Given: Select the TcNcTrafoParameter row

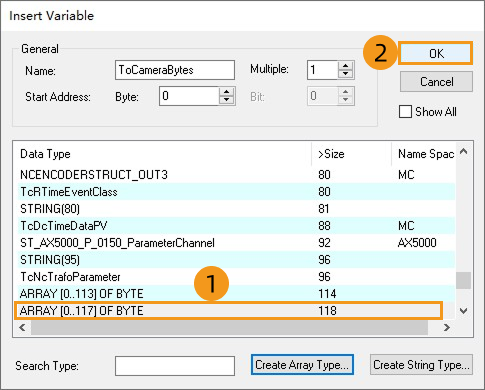Looking at the screenshot, I should coord(235,277).
